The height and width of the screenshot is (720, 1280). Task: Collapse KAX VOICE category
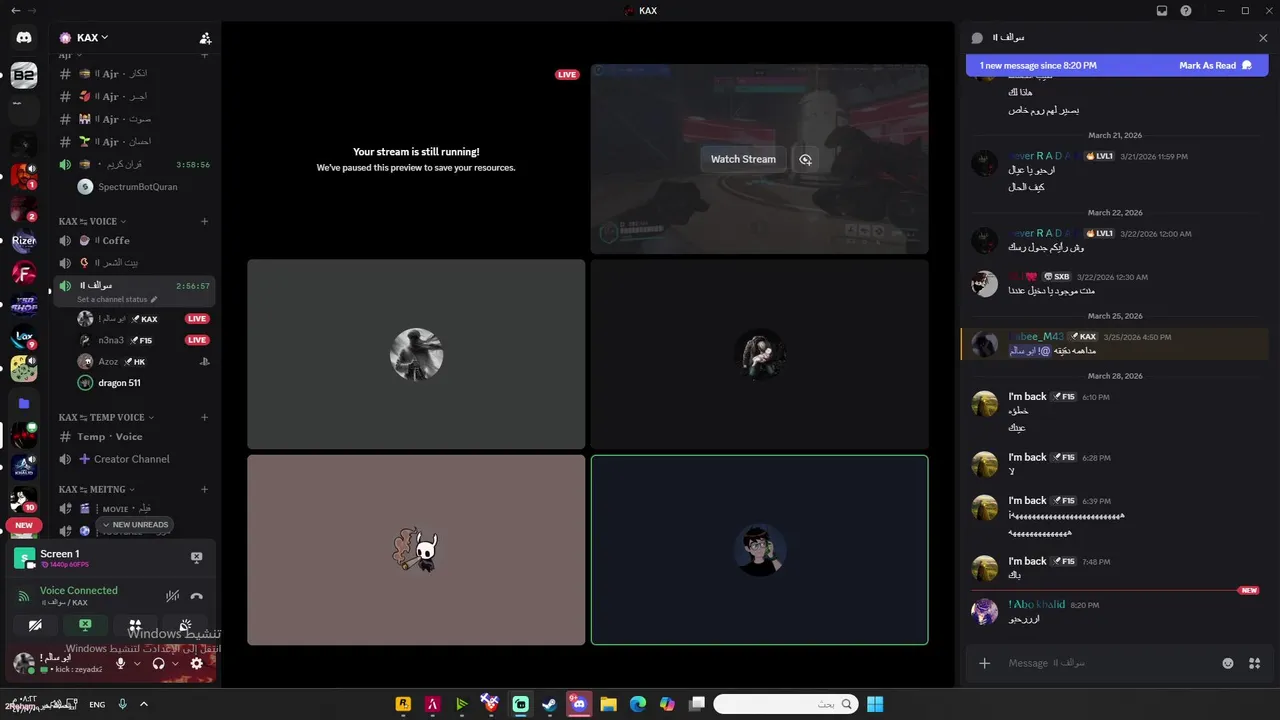(92, 221)
